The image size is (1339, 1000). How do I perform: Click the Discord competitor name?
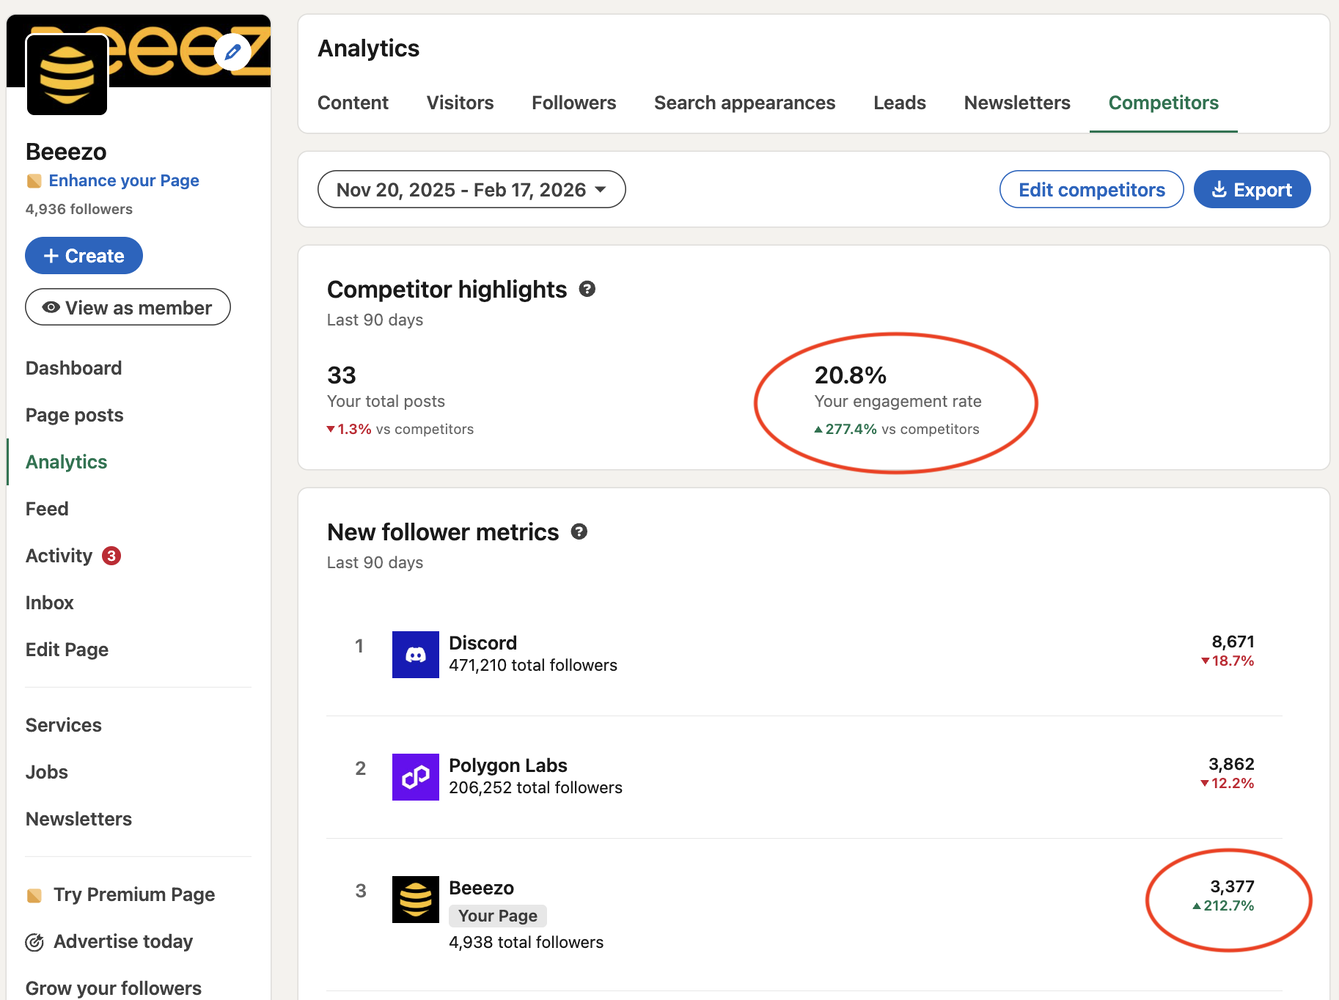point(483,643)
